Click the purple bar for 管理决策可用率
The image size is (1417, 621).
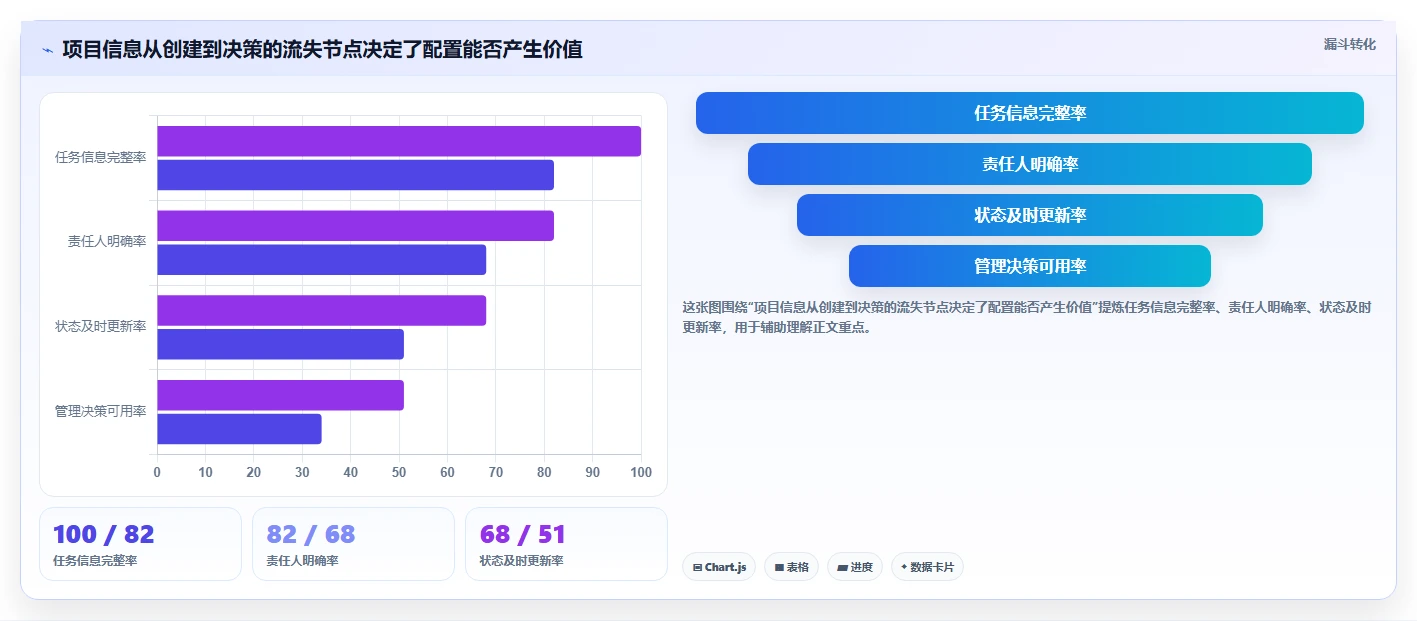pos(280,395)
